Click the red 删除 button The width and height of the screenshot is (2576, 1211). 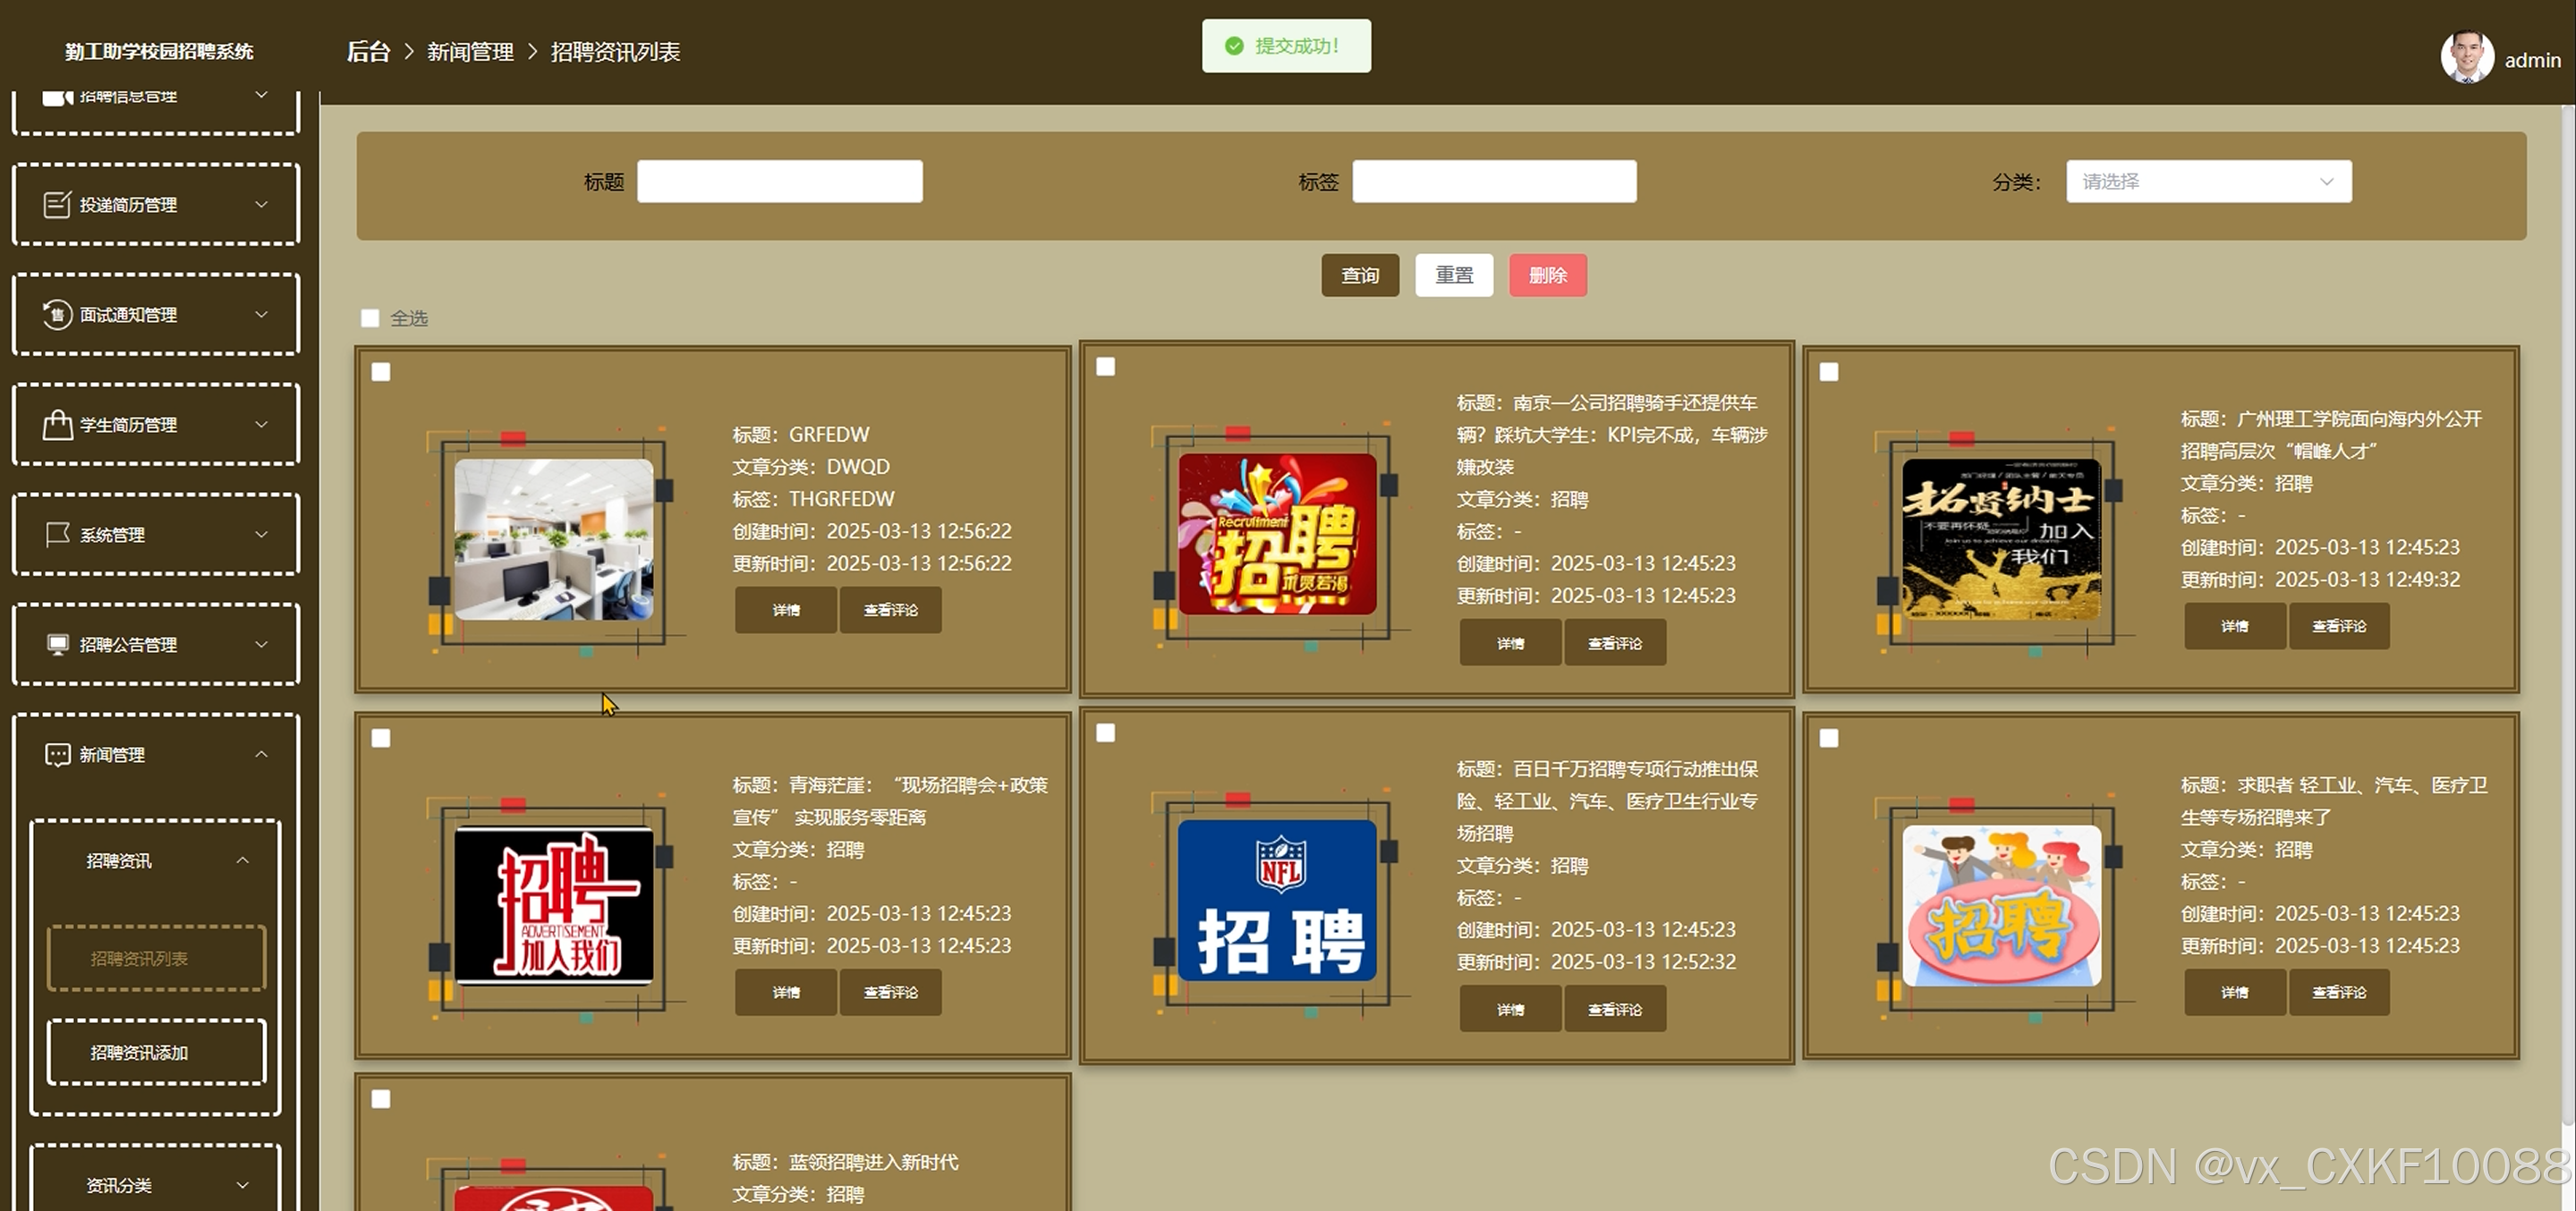click(1547, 275)
